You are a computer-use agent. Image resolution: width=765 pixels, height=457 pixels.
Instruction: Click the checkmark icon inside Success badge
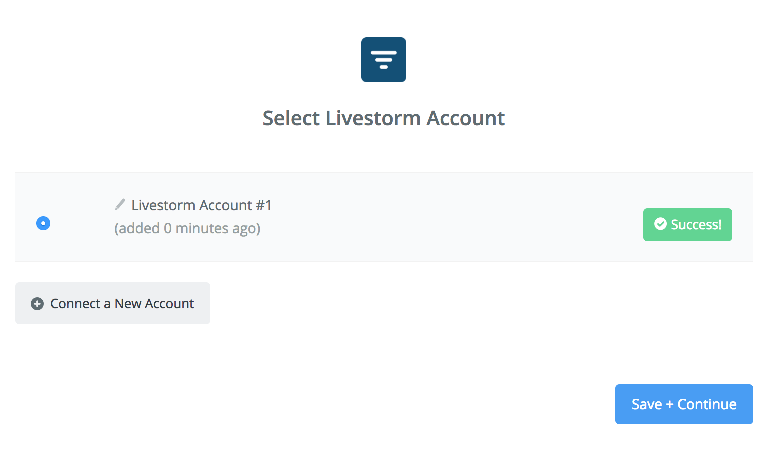pos(660,224)
